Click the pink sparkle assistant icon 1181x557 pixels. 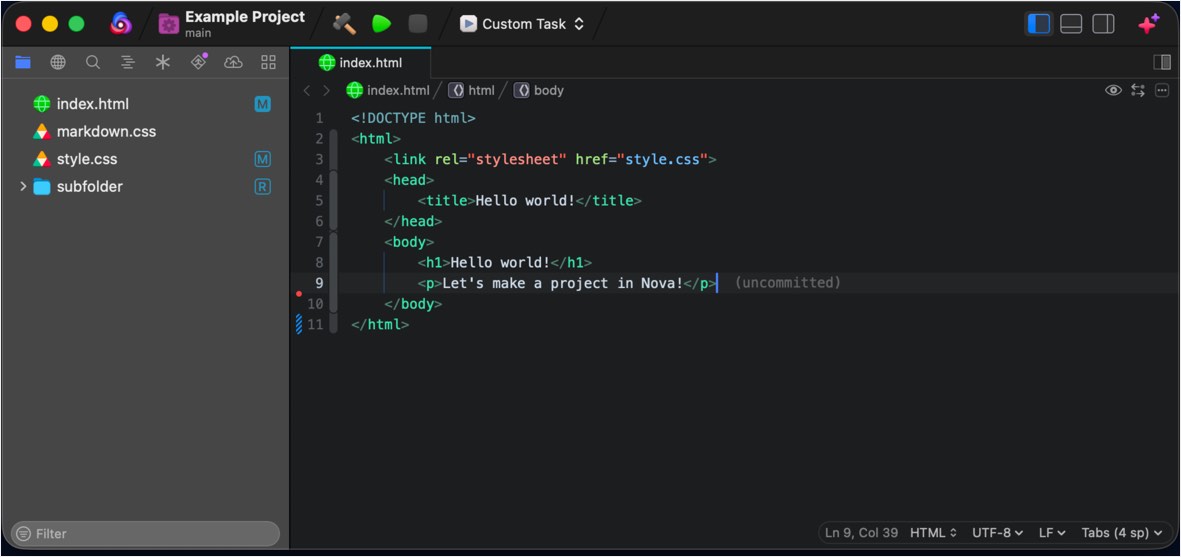tap(1149, 24)
